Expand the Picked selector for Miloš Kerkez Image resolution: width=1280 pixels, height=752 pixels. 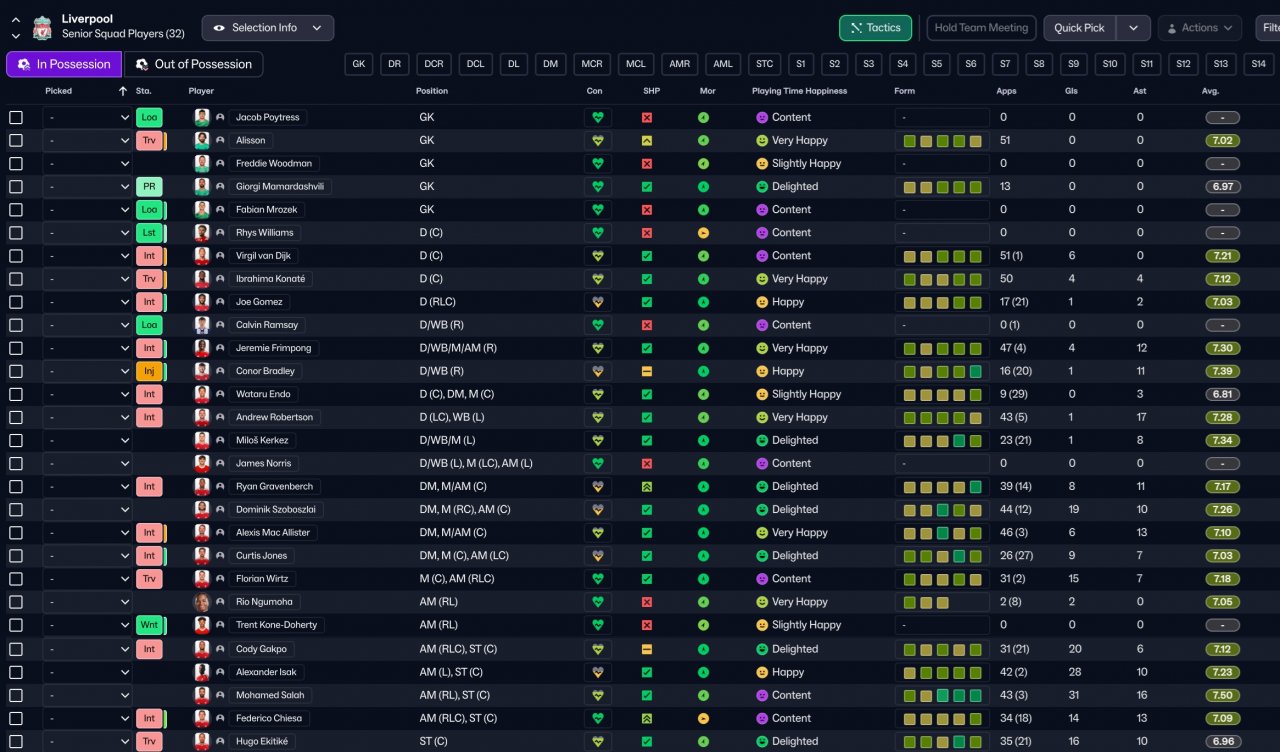click(87, 441)
